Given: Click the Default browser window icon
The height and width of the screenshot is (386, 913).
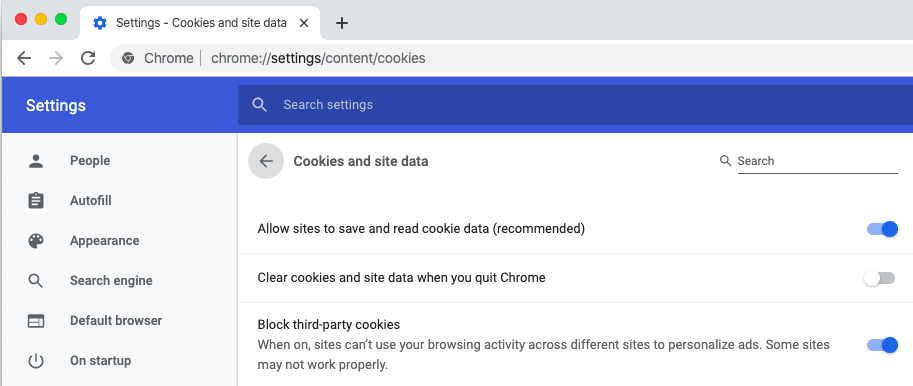Looking at the screenshot, I should [36, 321].
